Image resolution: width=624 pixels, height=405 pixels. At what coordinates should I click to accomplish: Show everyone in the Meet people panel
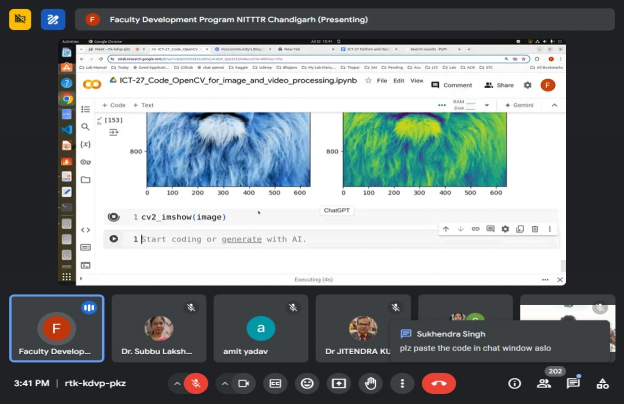point(544,384)
